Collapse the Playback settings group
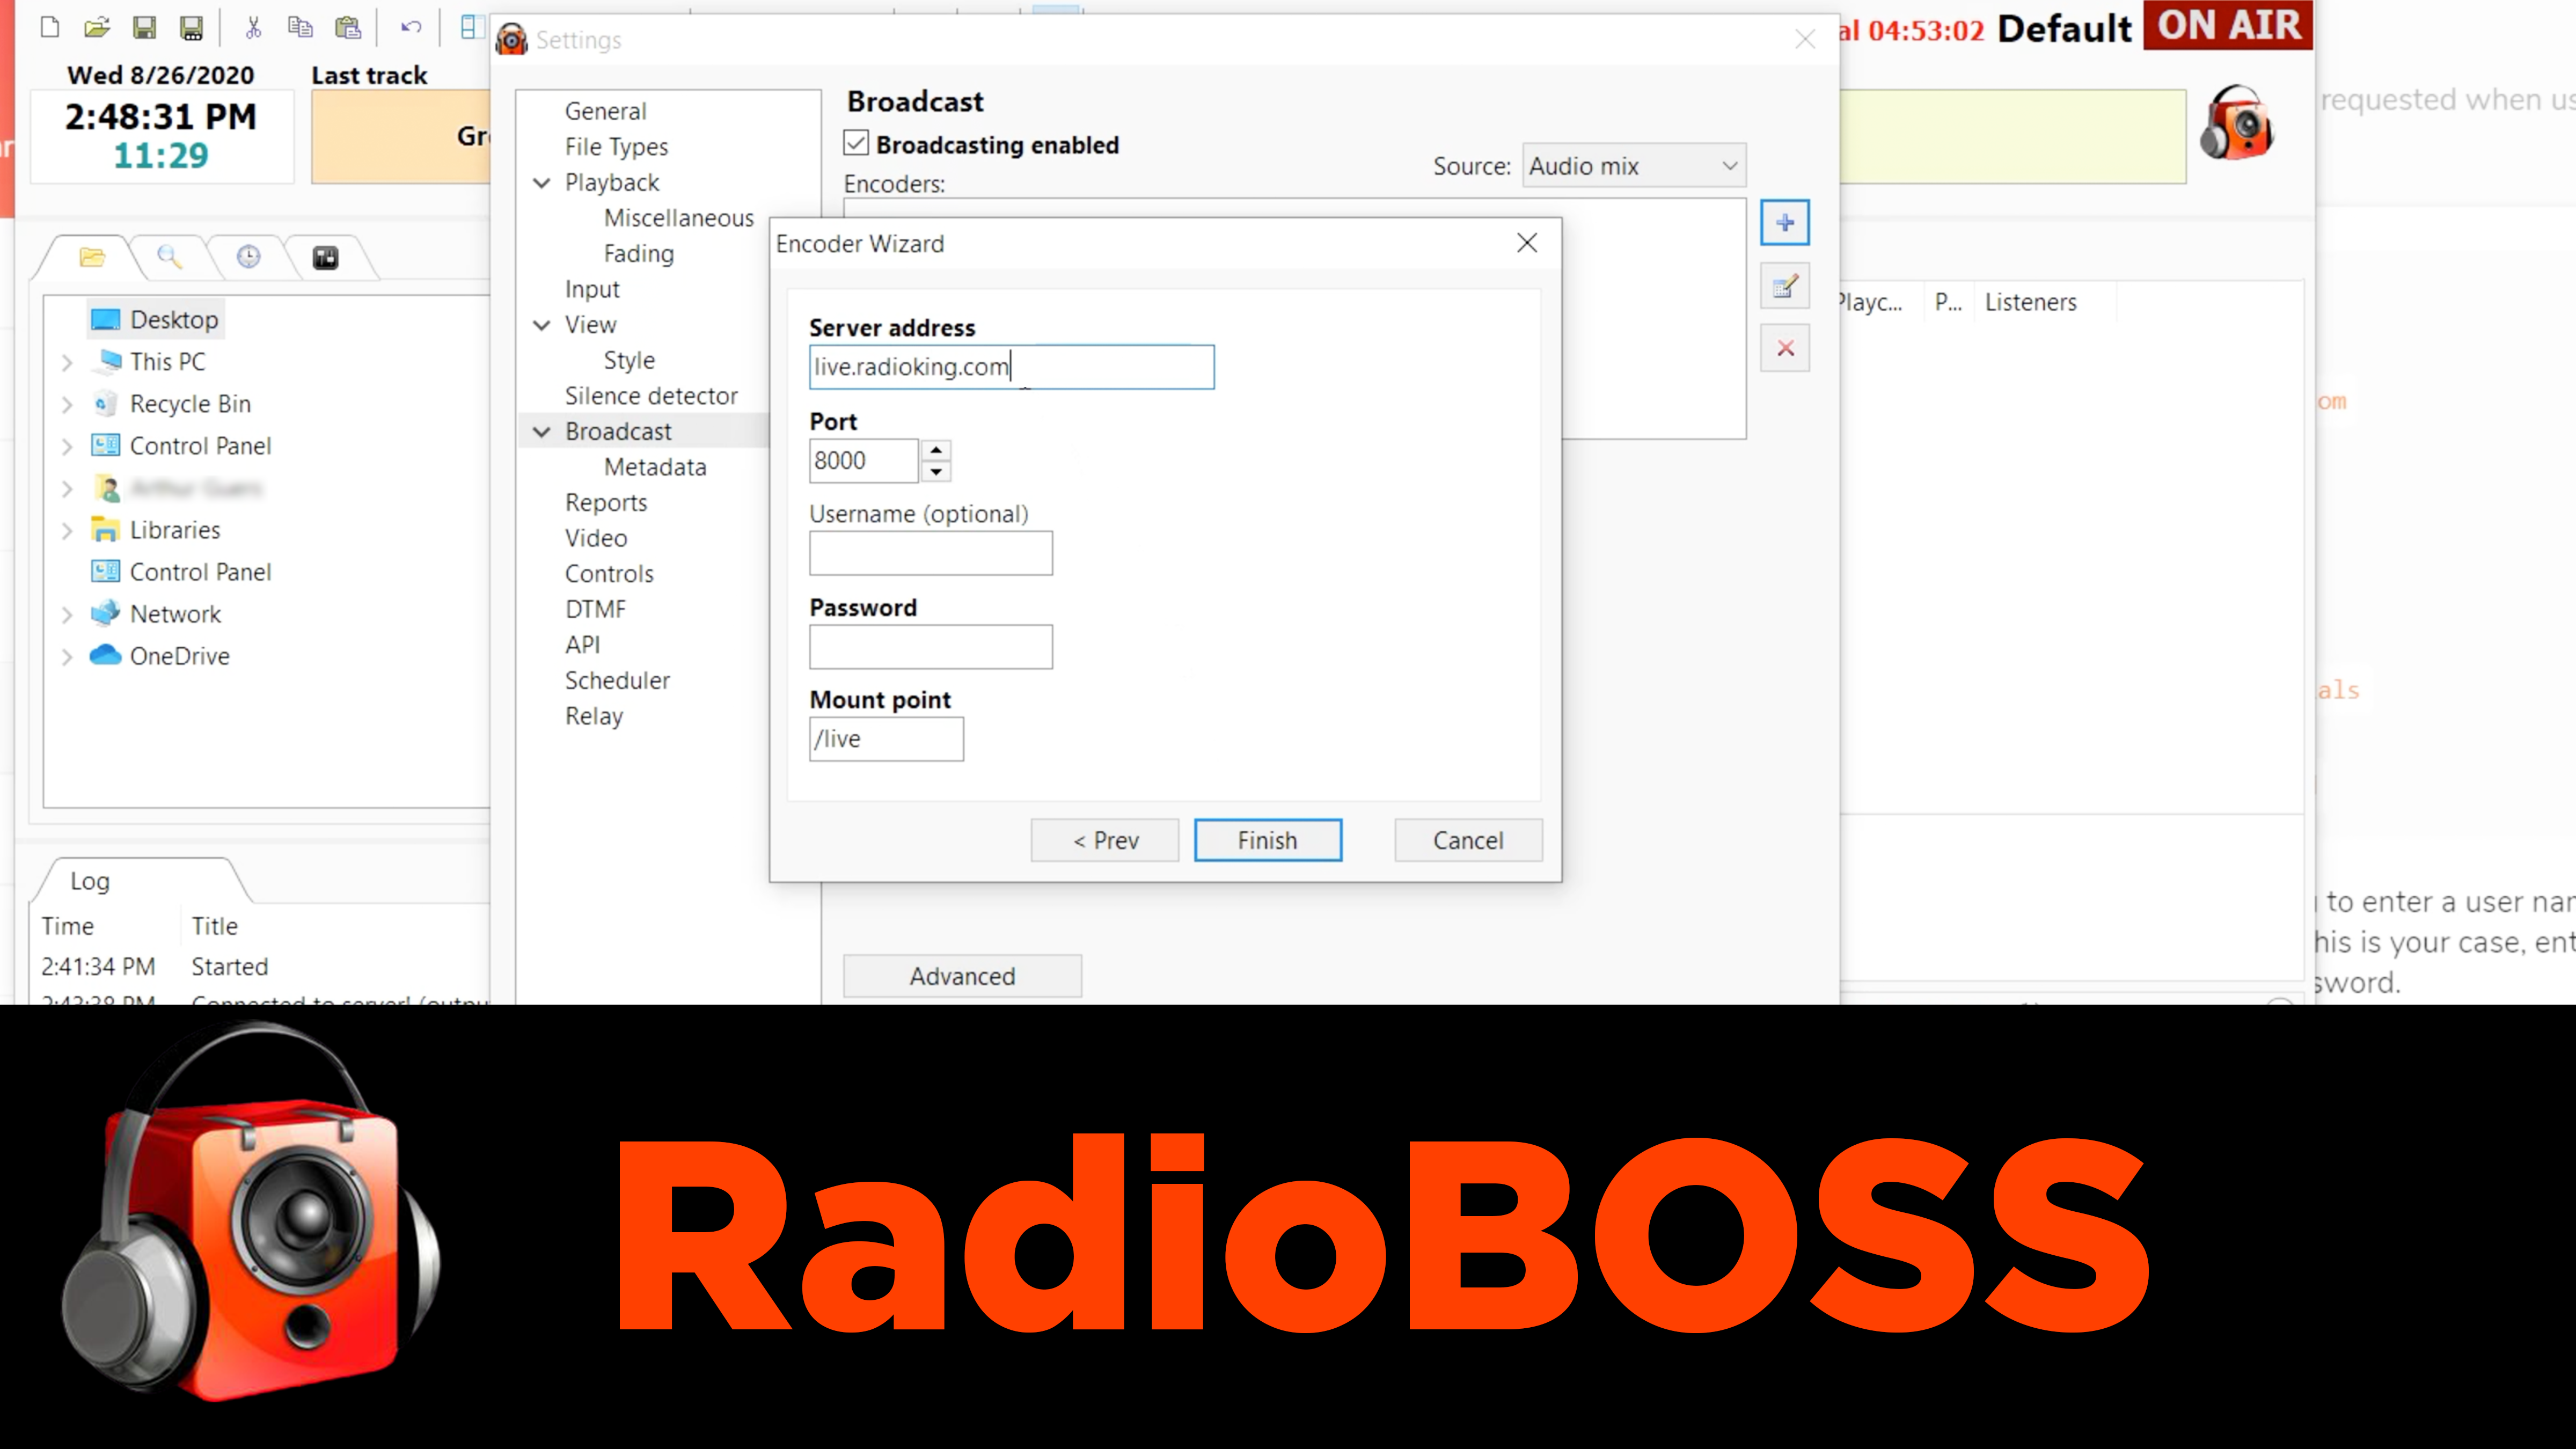 click(542, 183)
